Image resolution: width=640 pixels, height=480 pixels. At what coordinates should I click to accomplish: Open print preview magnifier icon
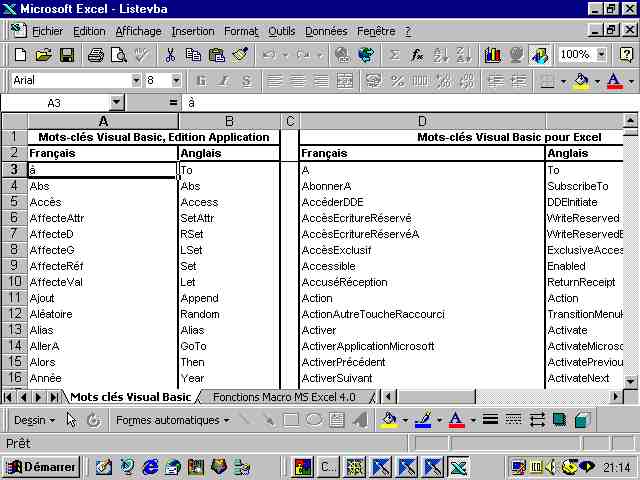tap(119, 55)
